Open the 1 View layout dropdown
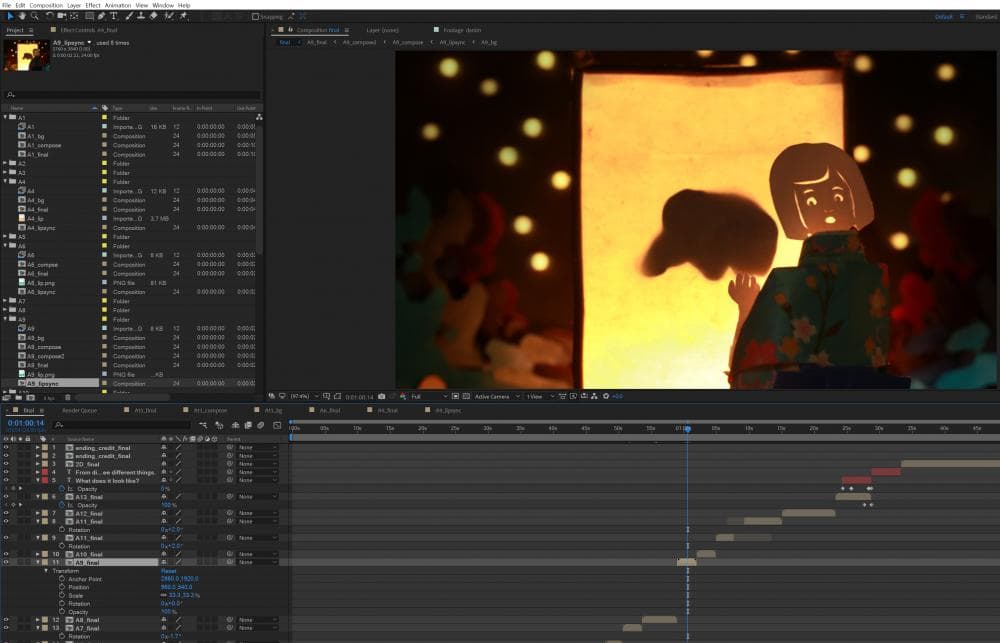 (x=540, y=397)
